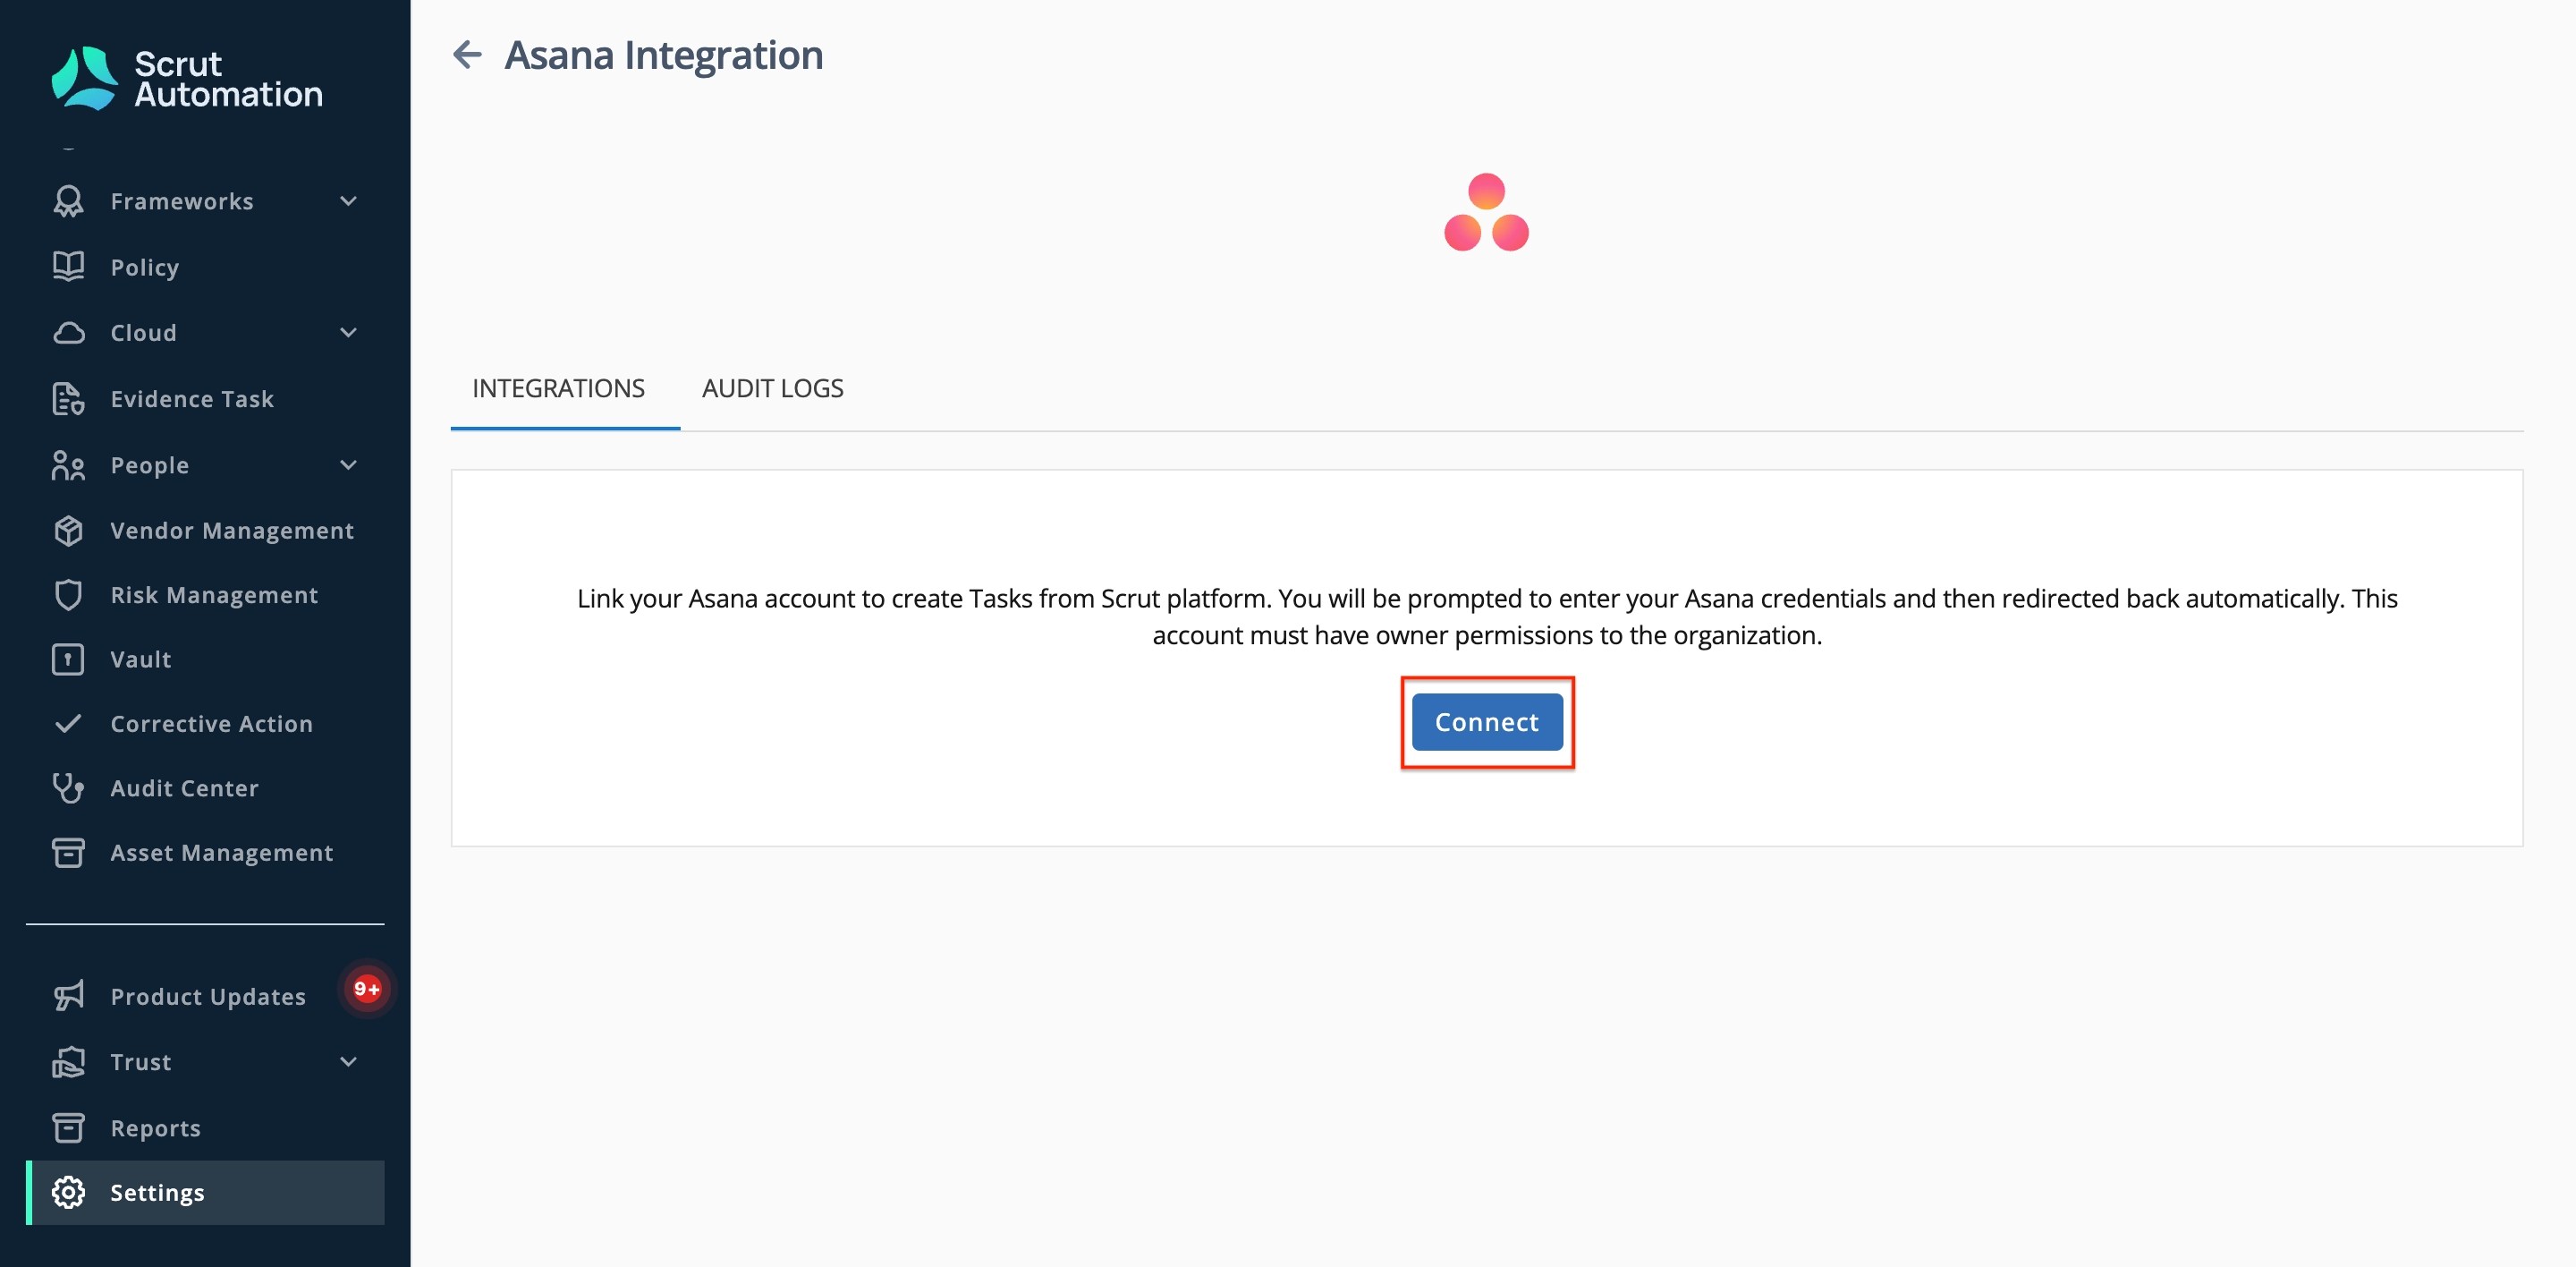2576x1267 pixels.
Task: Expand the Trust sidebar menu
Action: pos(347,1061)
